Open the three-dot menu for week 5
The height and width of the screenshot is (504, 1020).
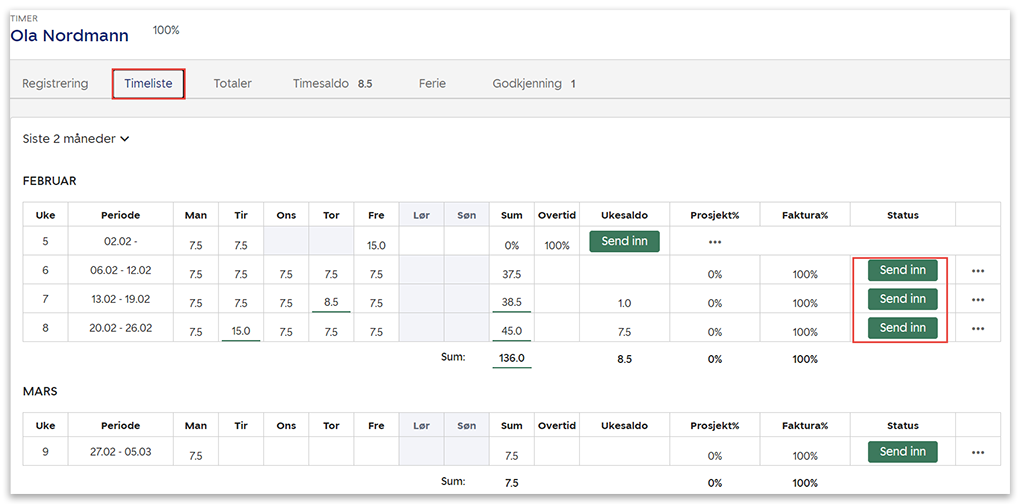(x=714, y=242)
